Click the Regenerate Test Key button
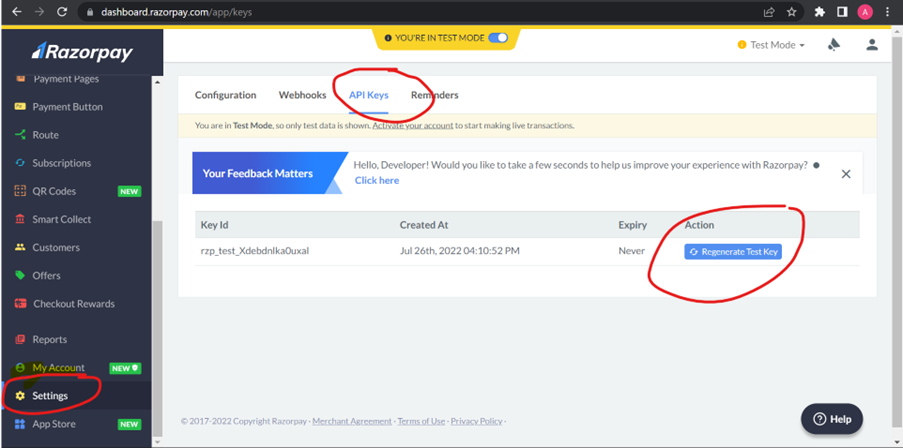Viewport: 903px width, 448px height. pos(733,252)
